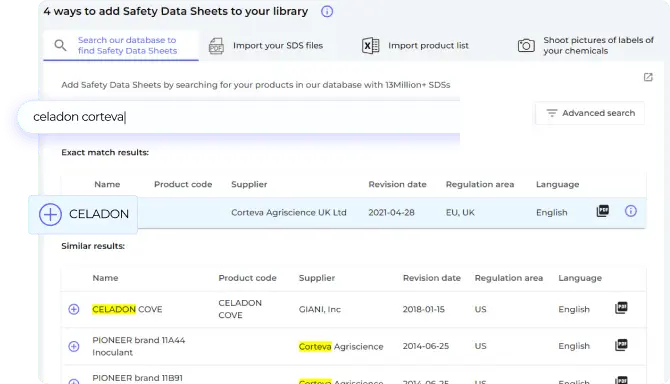The height and width of the screenshot is (384, 670).
Task: Click the magnifier icon in the search tab
Action: (x=60, y=45)
